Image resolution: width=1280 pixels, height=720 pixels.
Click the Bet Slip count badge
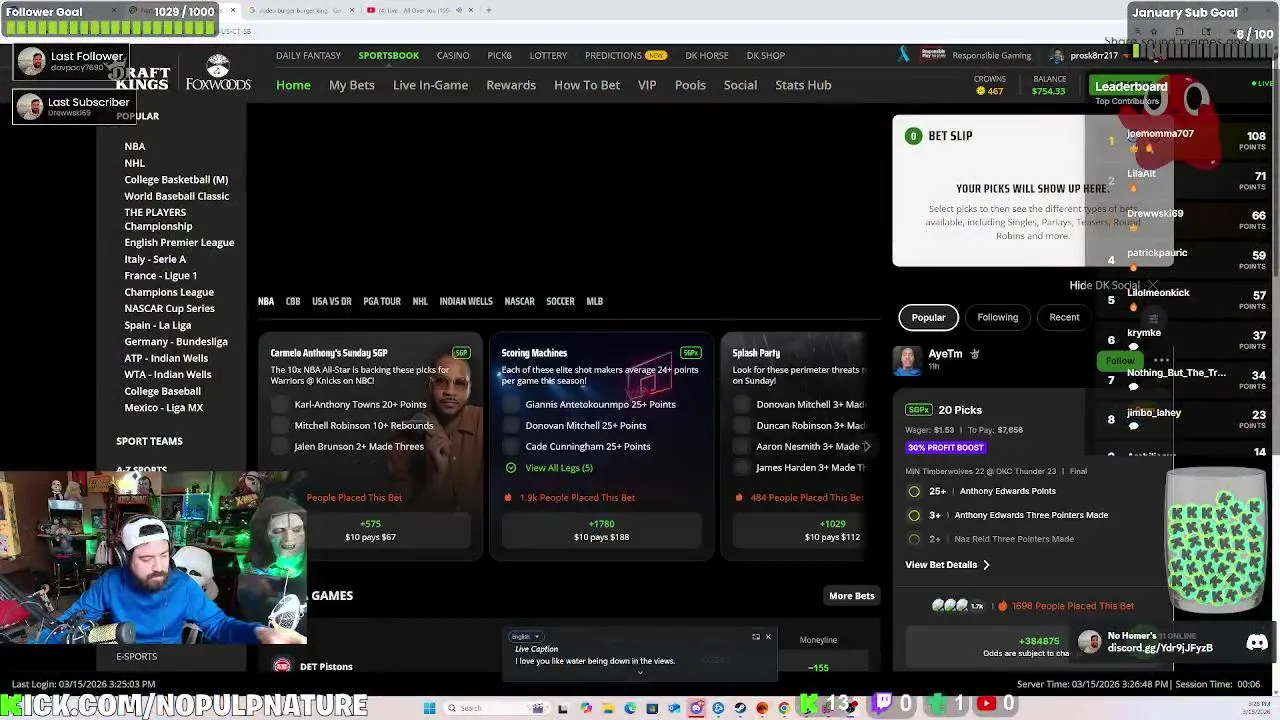[913, 136]
